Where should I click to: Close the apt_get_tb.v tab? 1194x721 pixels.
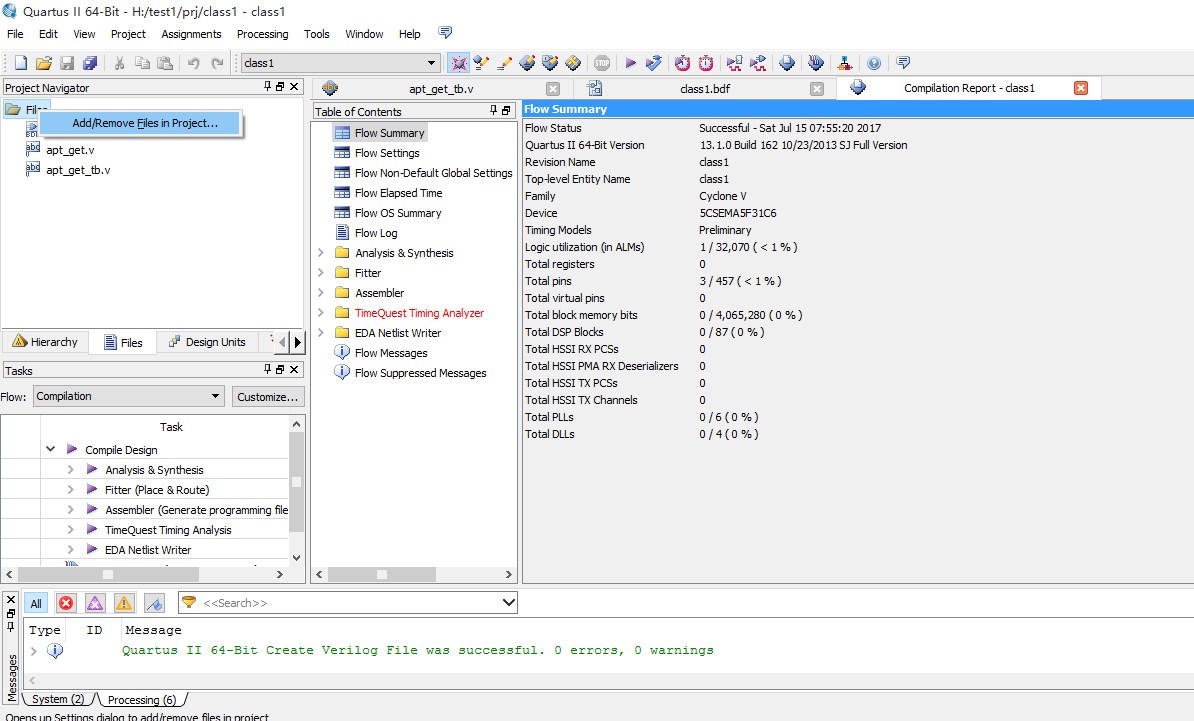pos(553,89)
